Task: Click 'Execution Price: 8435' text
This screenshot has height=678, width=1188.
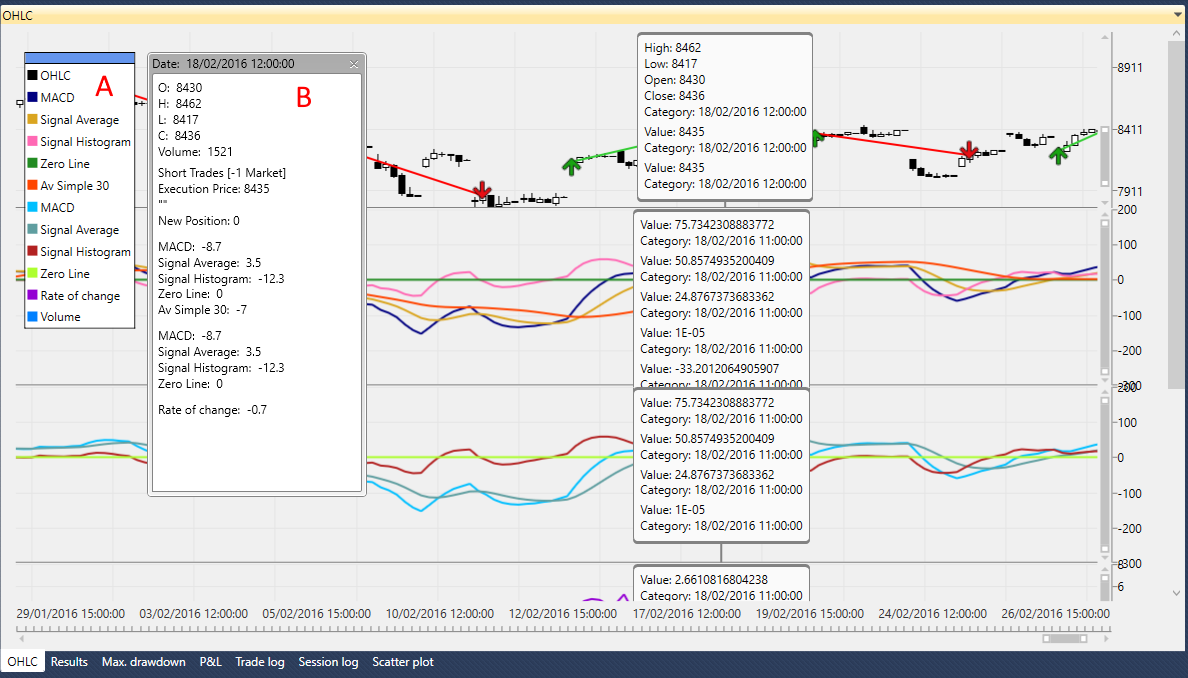Action: [x=214, y=189]
